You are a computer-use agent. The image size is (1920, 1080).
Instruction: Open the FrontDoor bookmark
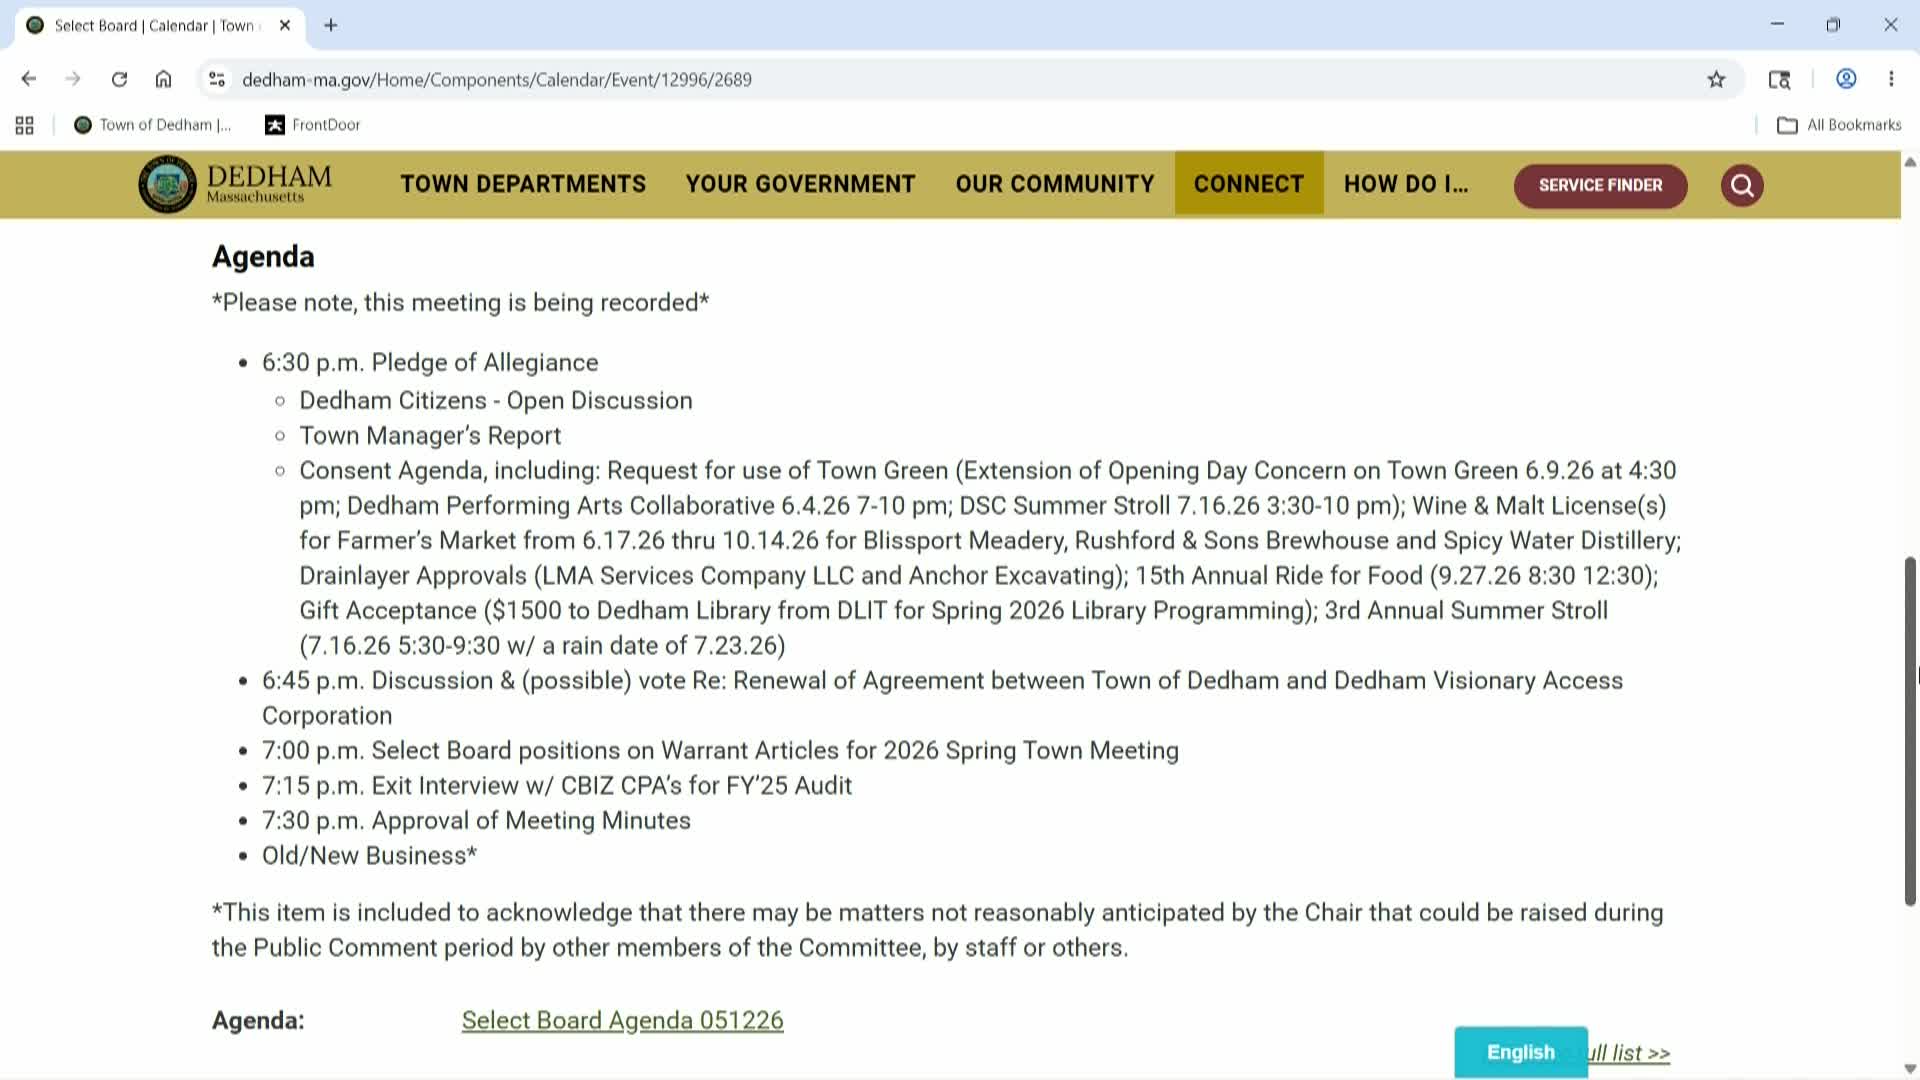[x=312, y=125]
